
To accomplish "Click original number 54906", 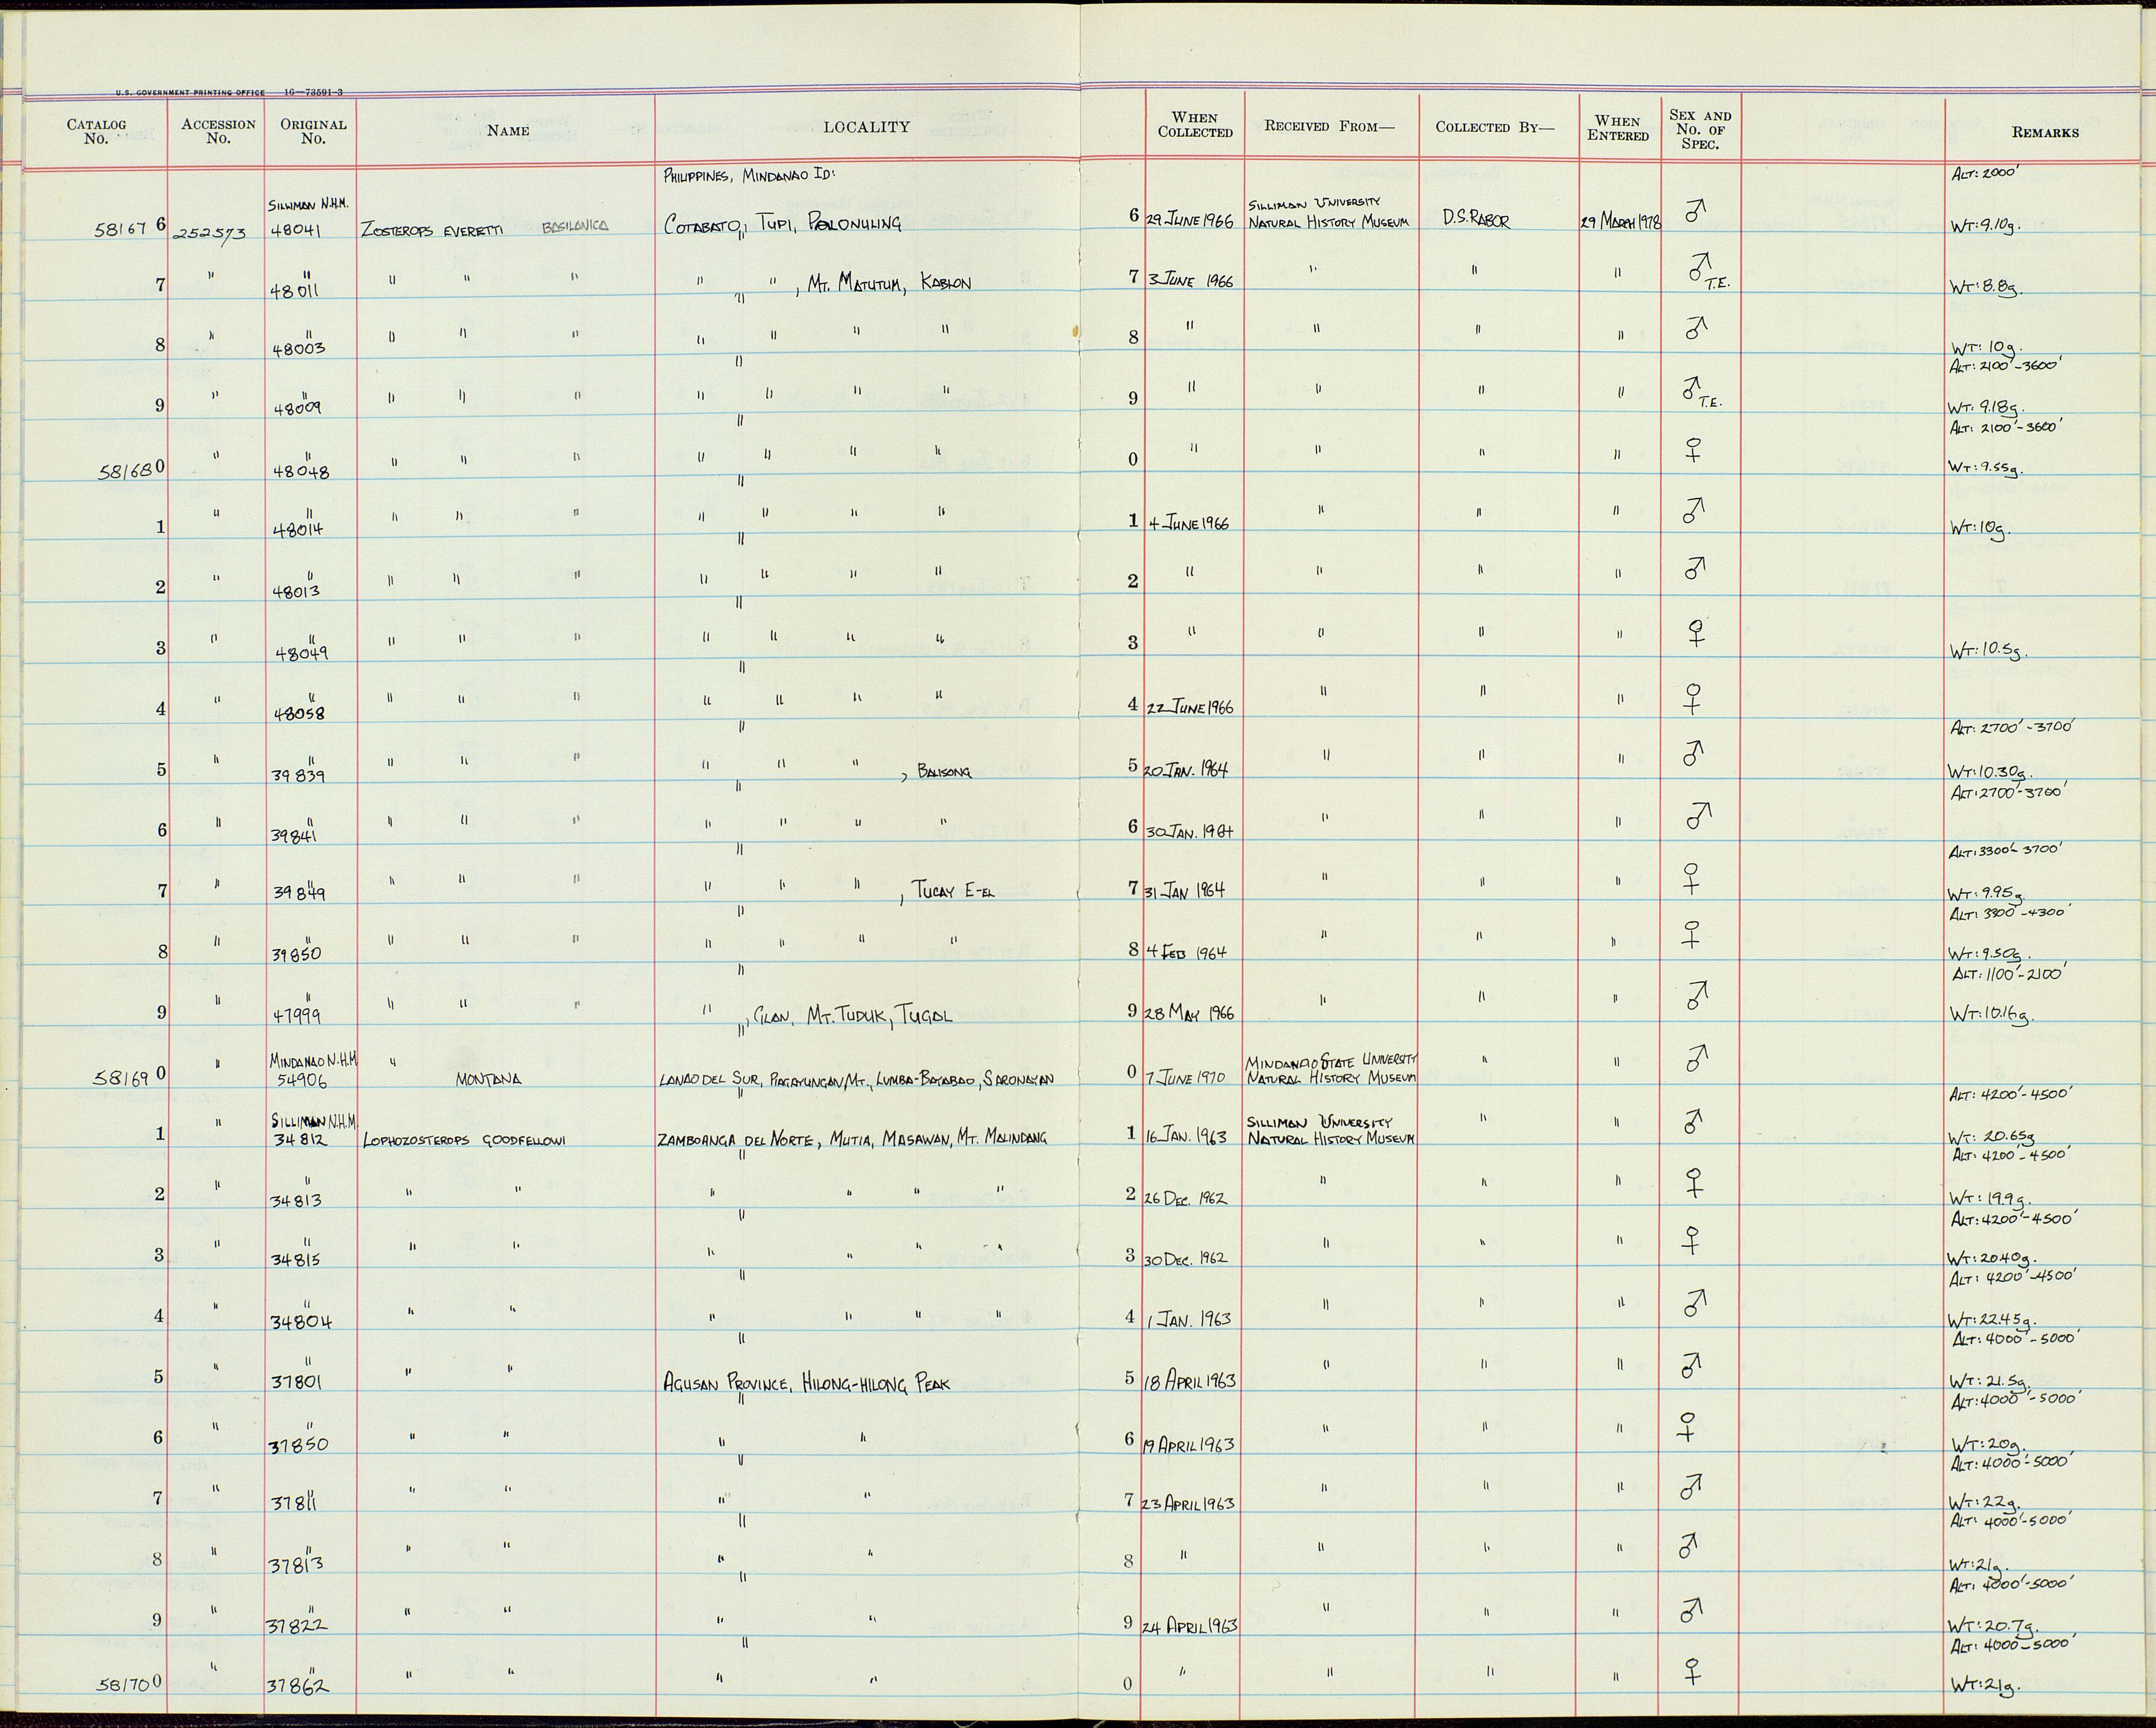I will (301, 1080).
